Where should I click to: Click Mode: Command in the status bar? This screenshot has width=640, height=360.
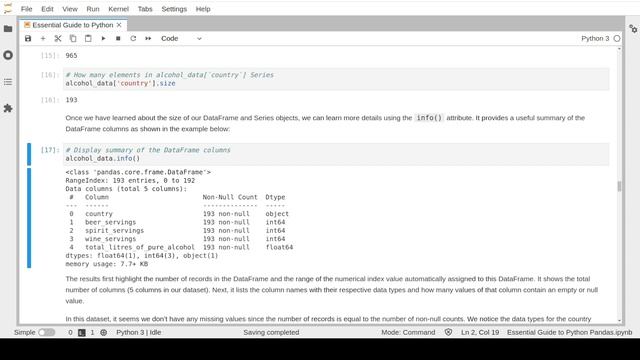(408, 332)
